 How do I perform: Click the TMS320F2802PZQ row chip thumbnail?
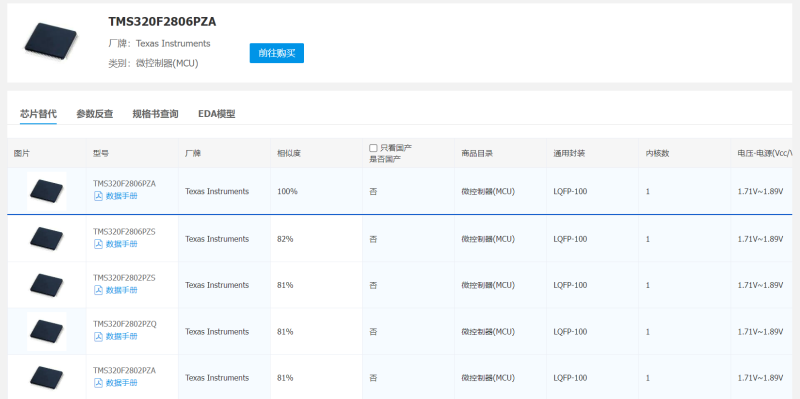(x=46, y=331)
